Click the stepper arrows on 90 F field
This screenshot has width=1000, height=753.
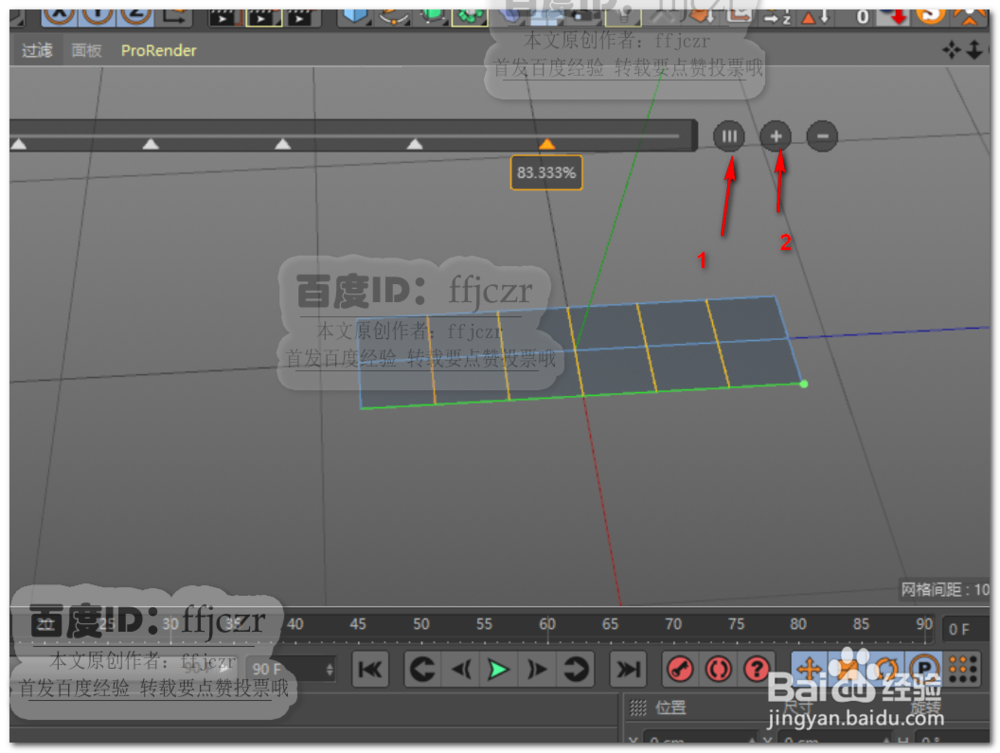(x=329, y=669)
